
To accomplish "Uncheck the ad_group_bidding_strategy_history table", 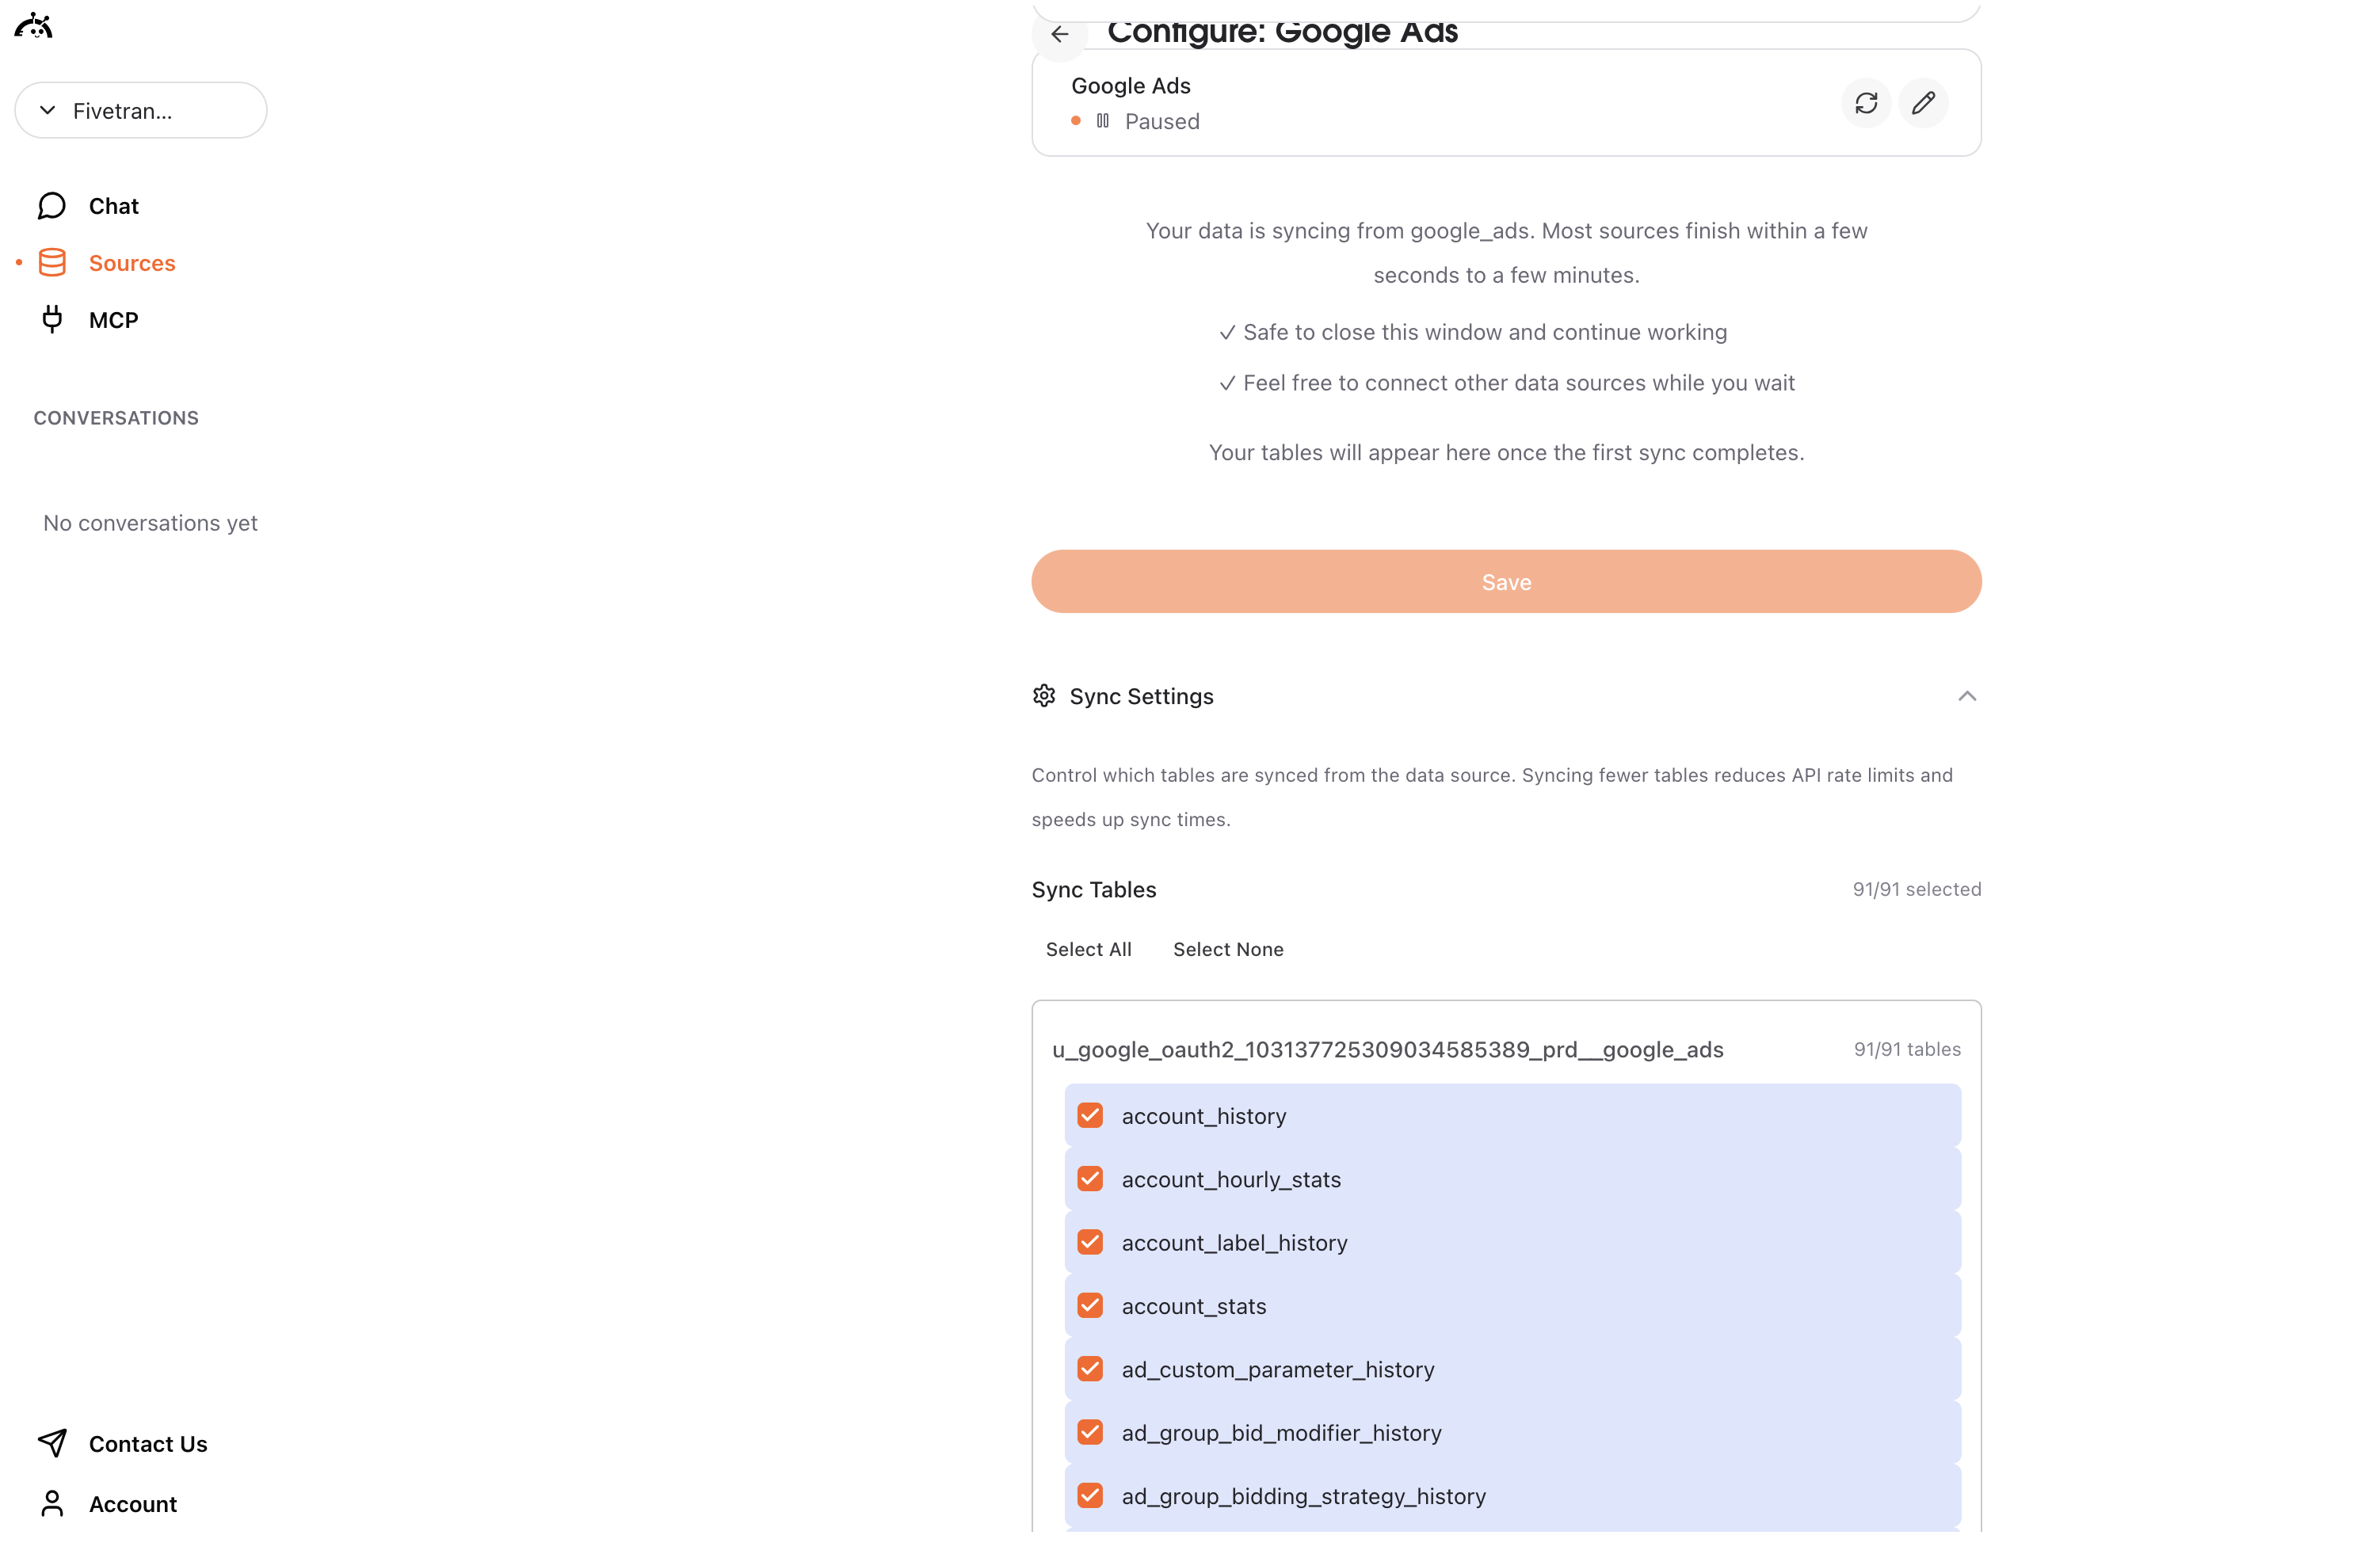I will pyautogui.click(x=1090, y=1495).
